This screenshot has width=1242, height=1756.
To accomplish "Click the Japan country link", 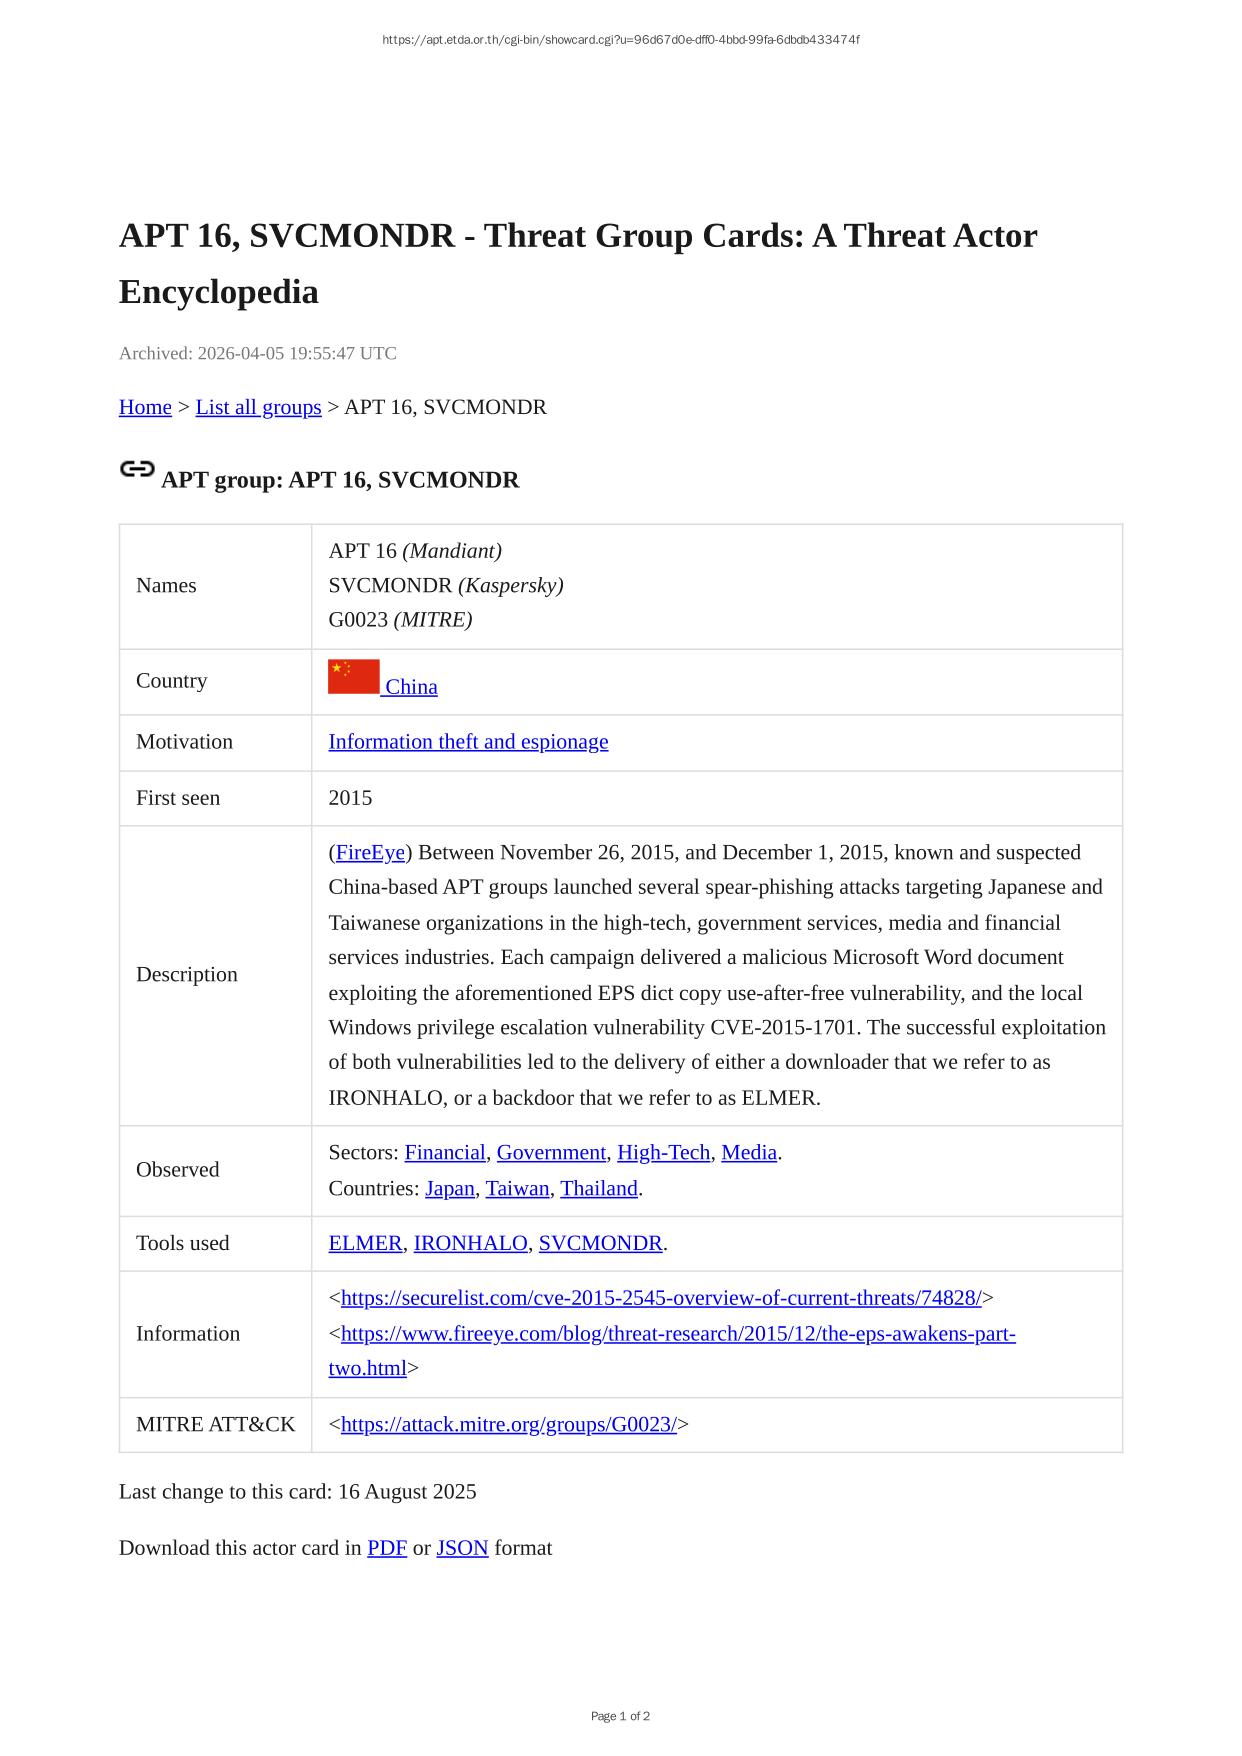I will coord(449,1189).
